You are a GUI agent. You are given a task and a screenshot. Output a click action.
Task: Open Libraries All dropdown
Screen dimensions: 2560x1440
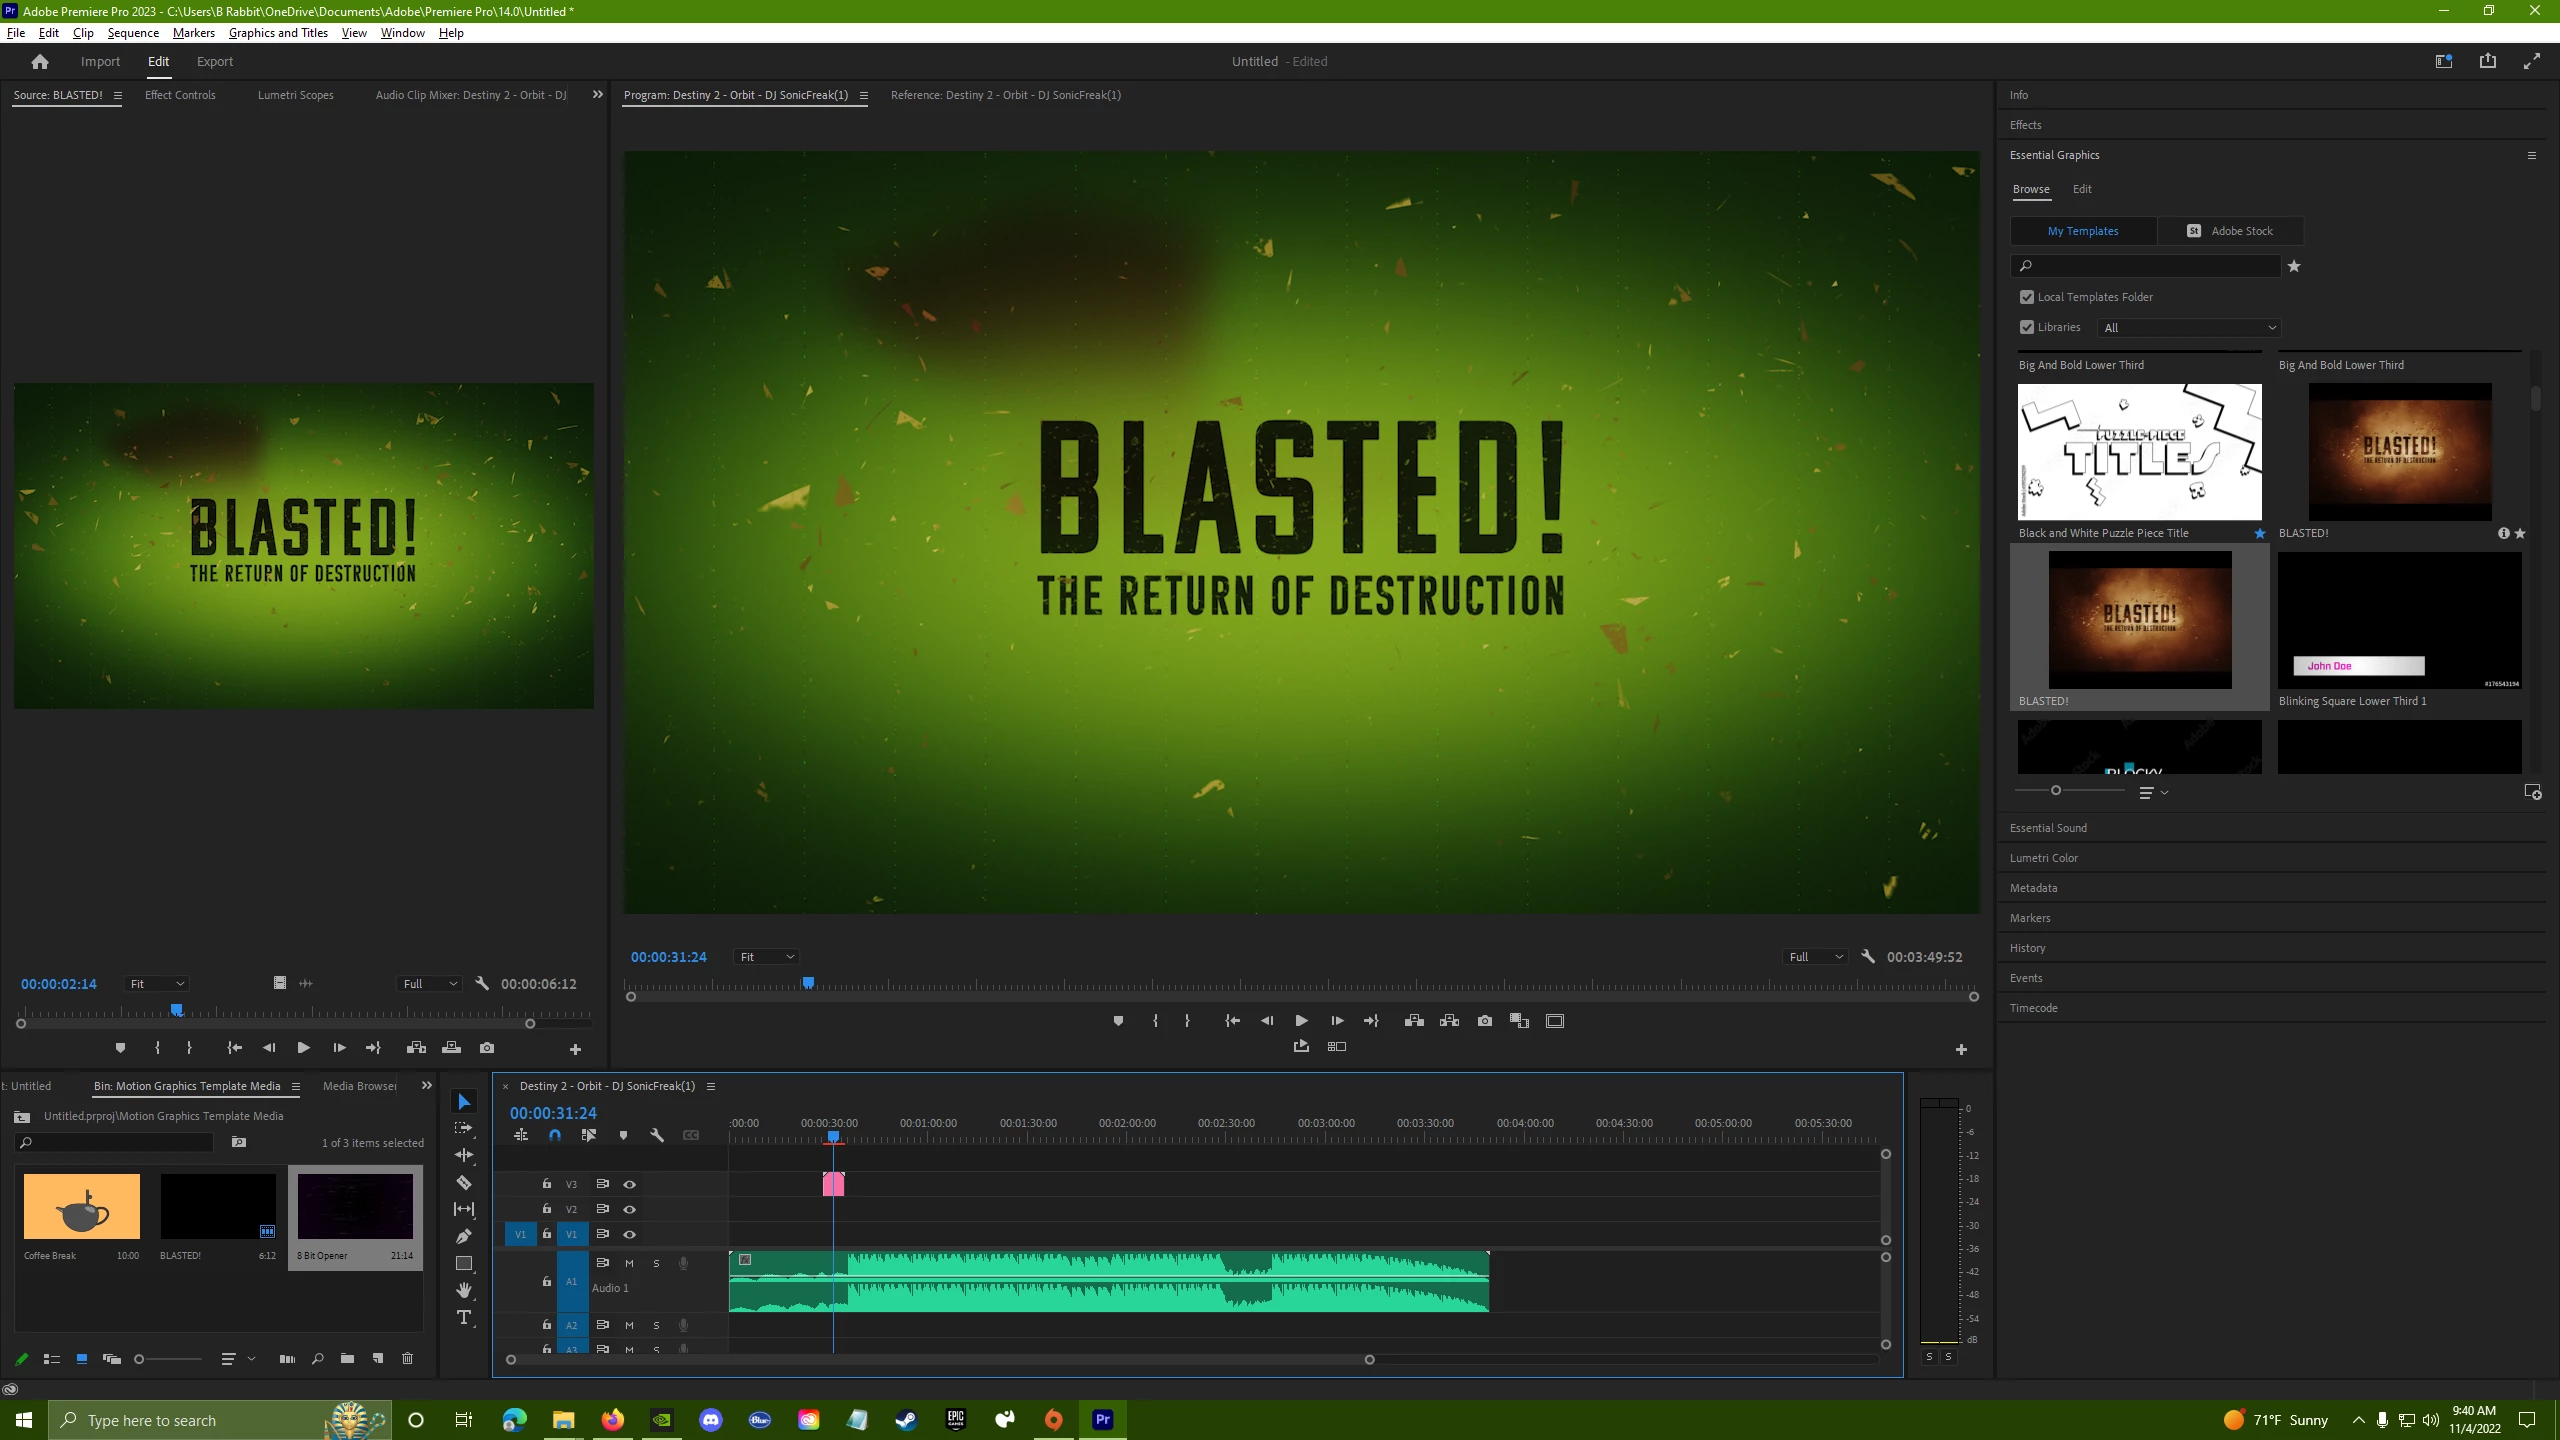coord(2189,328)
